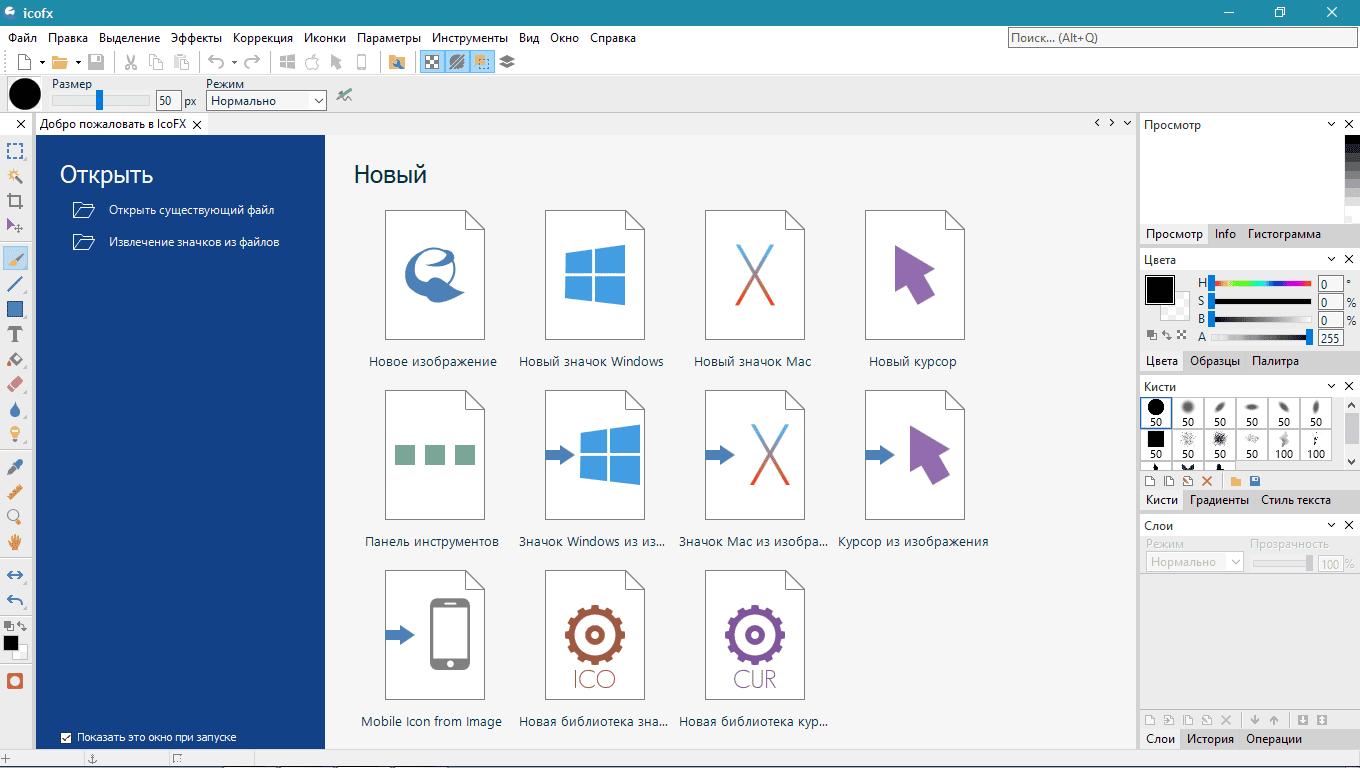Screen dimensions: 1360x768
Task: Select the Paint Bucket fill tool
Action: pyautogui.click(x=15, y=360)
